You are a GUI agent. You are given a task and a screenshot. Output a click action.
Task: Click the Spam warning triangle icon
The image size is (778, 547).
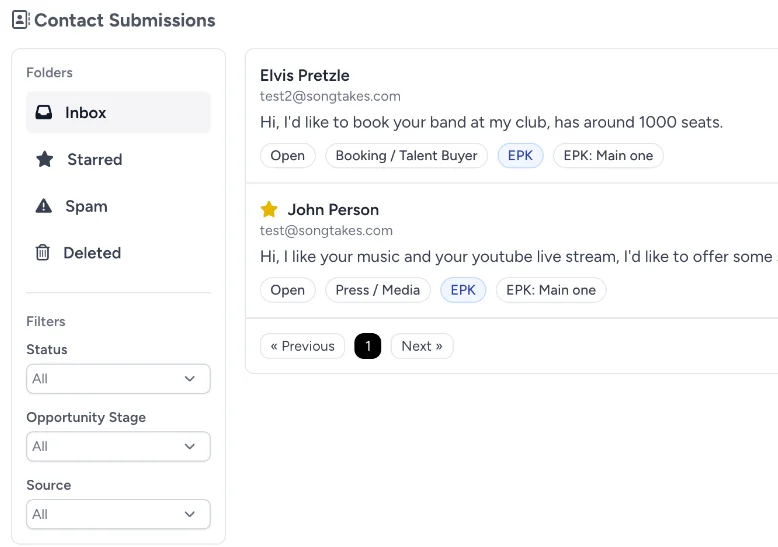[44, 207]
